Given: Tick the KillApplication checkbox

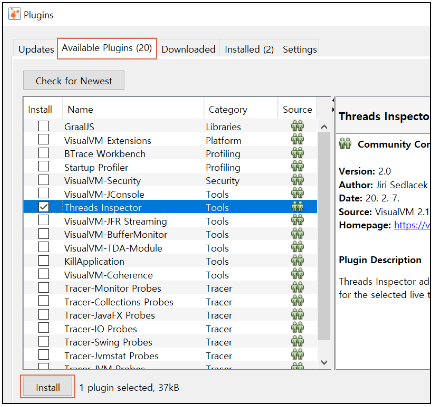Looking at the screenshot, I should click(x=43, y=261).
